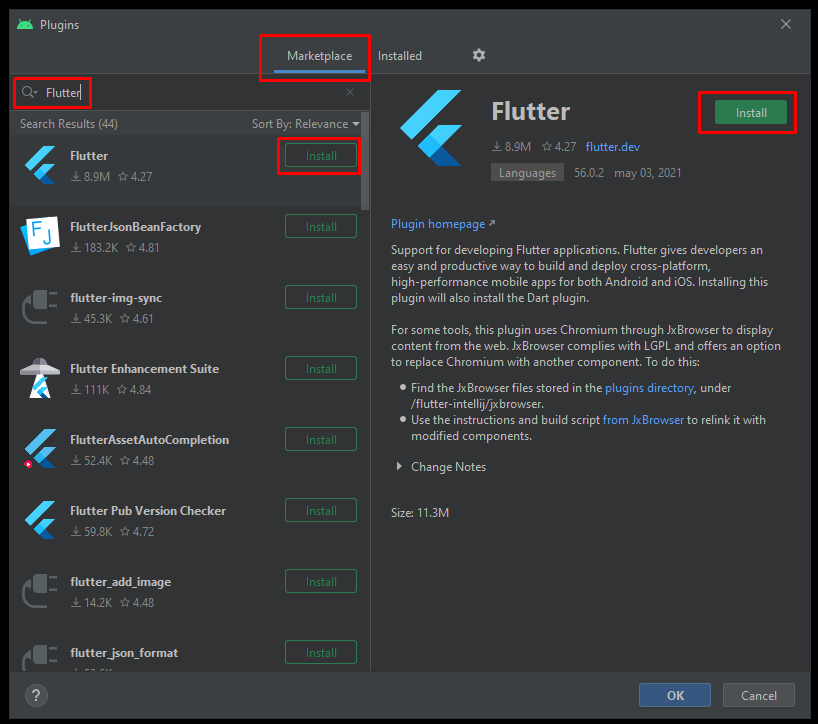
Task: Click the Flutter Pub Version Checker icon
Action: pos(40,520)
